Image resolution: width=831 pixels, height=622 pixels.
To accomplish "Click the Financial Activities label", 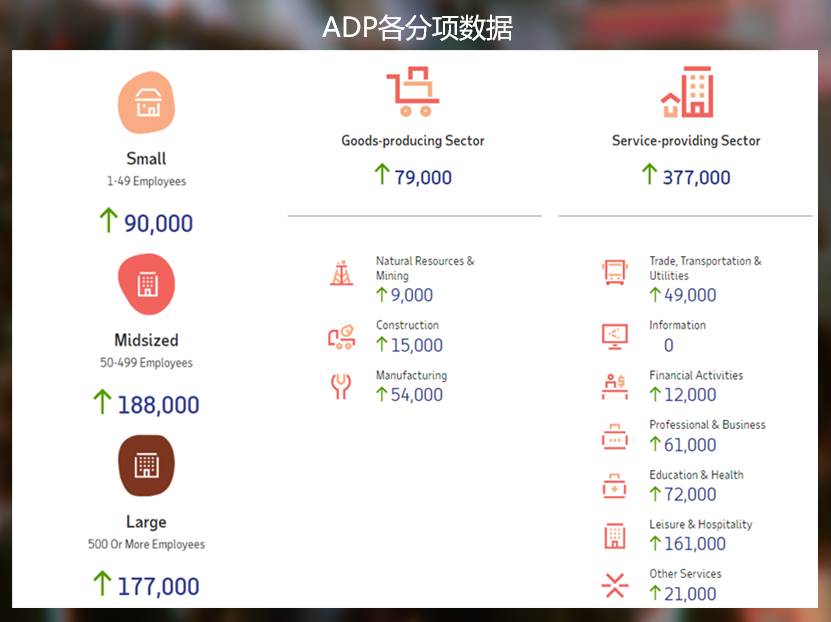I will pyautogui.click(x=696, y=375).
